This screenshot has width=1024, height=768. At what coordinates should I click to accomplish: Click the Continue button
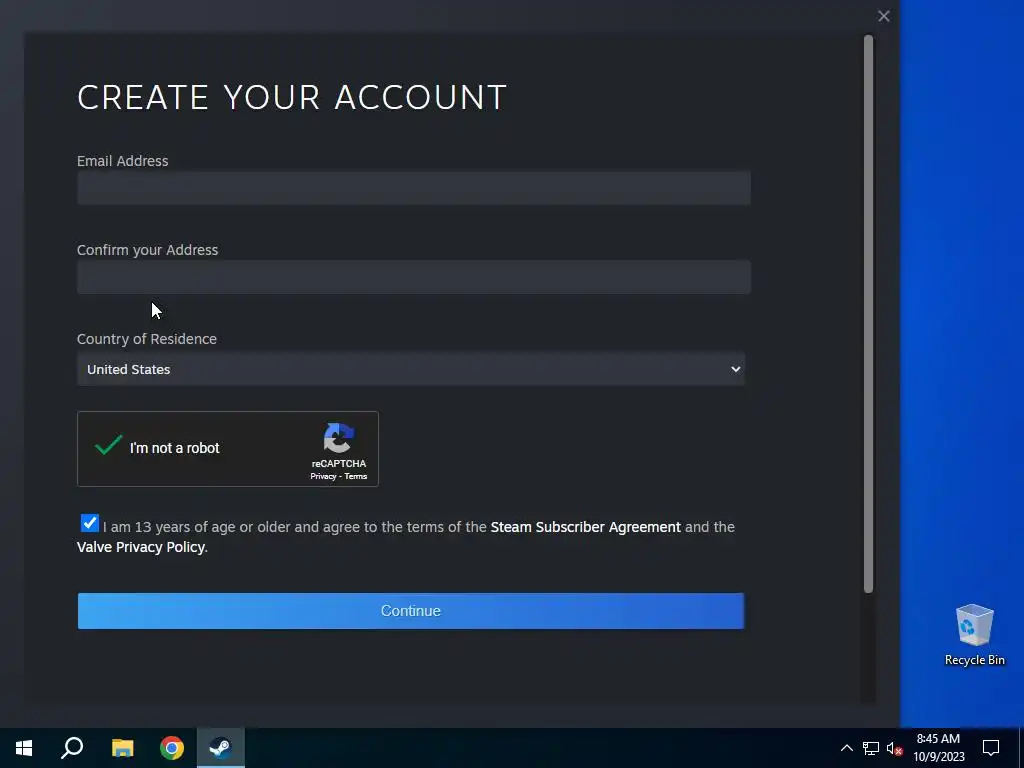[411, 611]
